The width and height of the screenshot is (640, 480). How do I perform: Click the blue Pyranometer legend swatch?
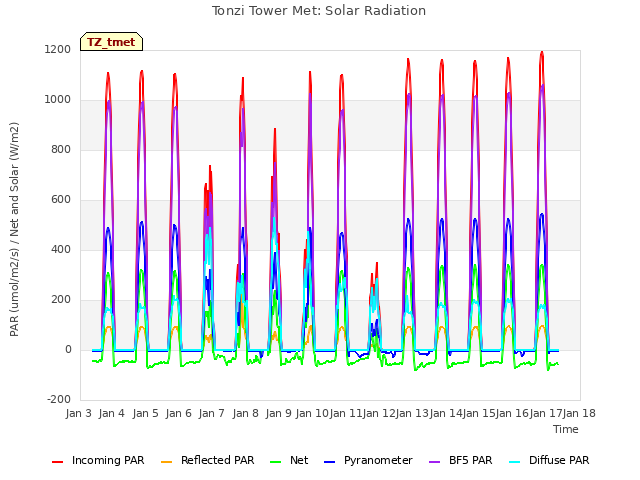pyautogui.click(x=329, y=462)
